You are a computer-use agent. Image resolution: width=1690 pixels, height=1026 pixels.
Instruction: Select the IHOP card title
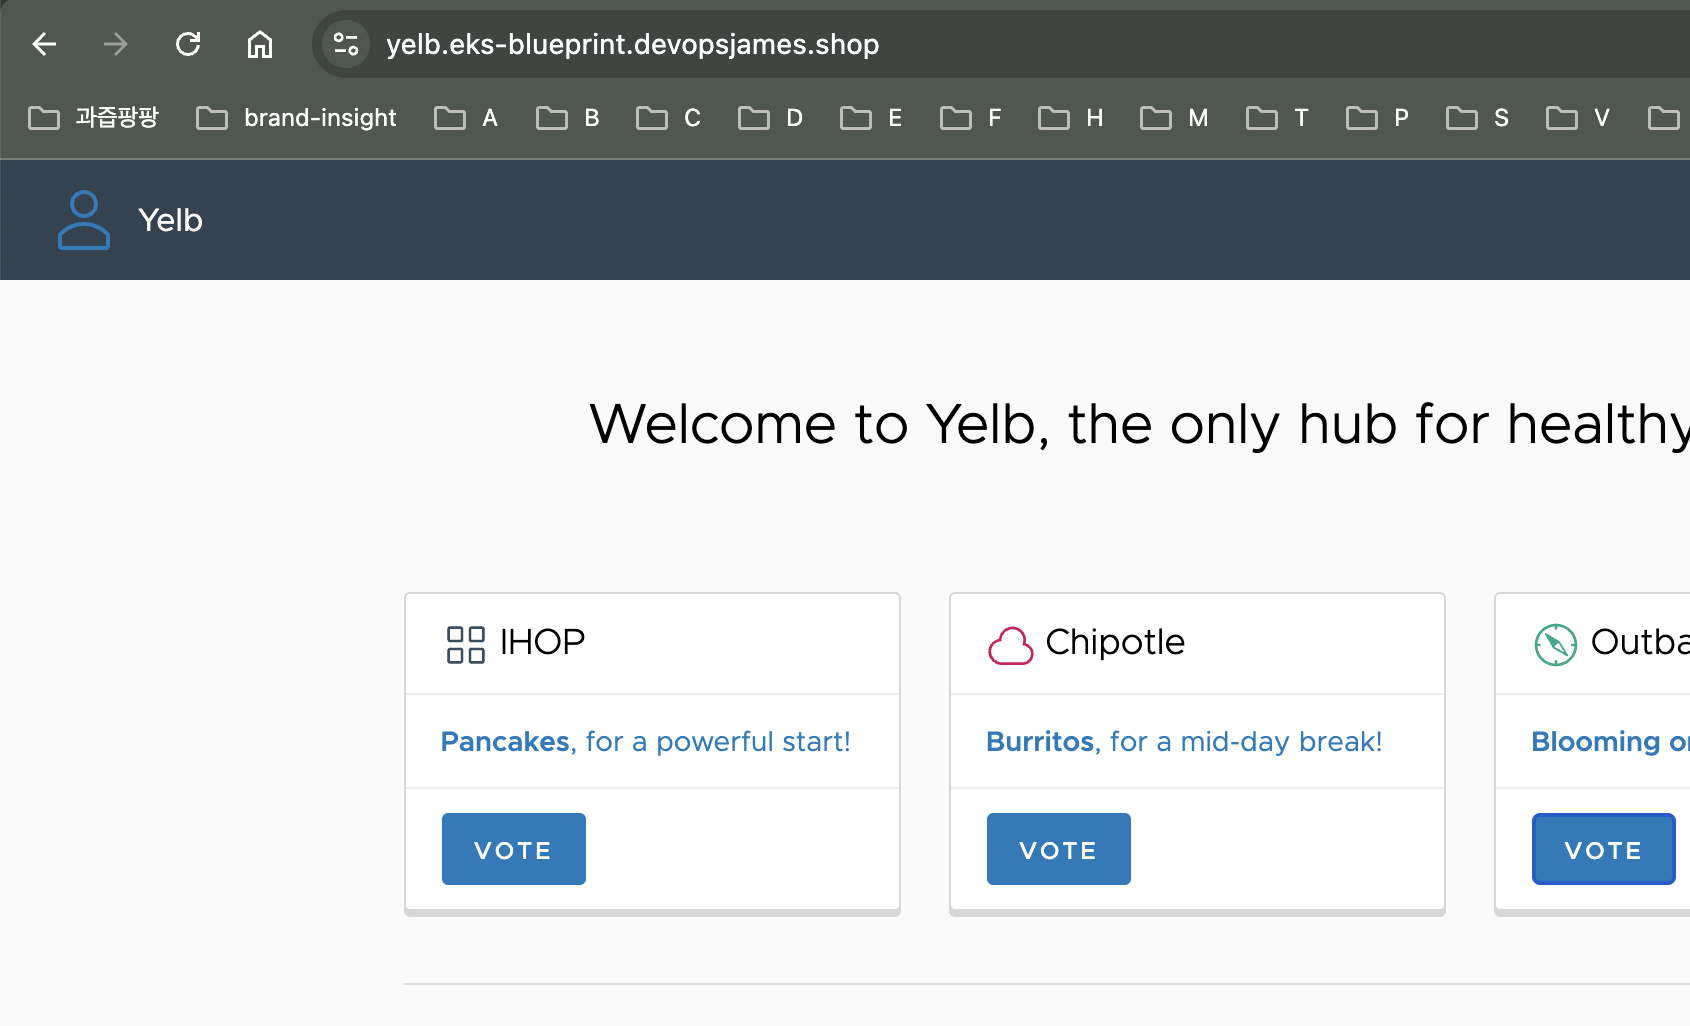[542, 642]
